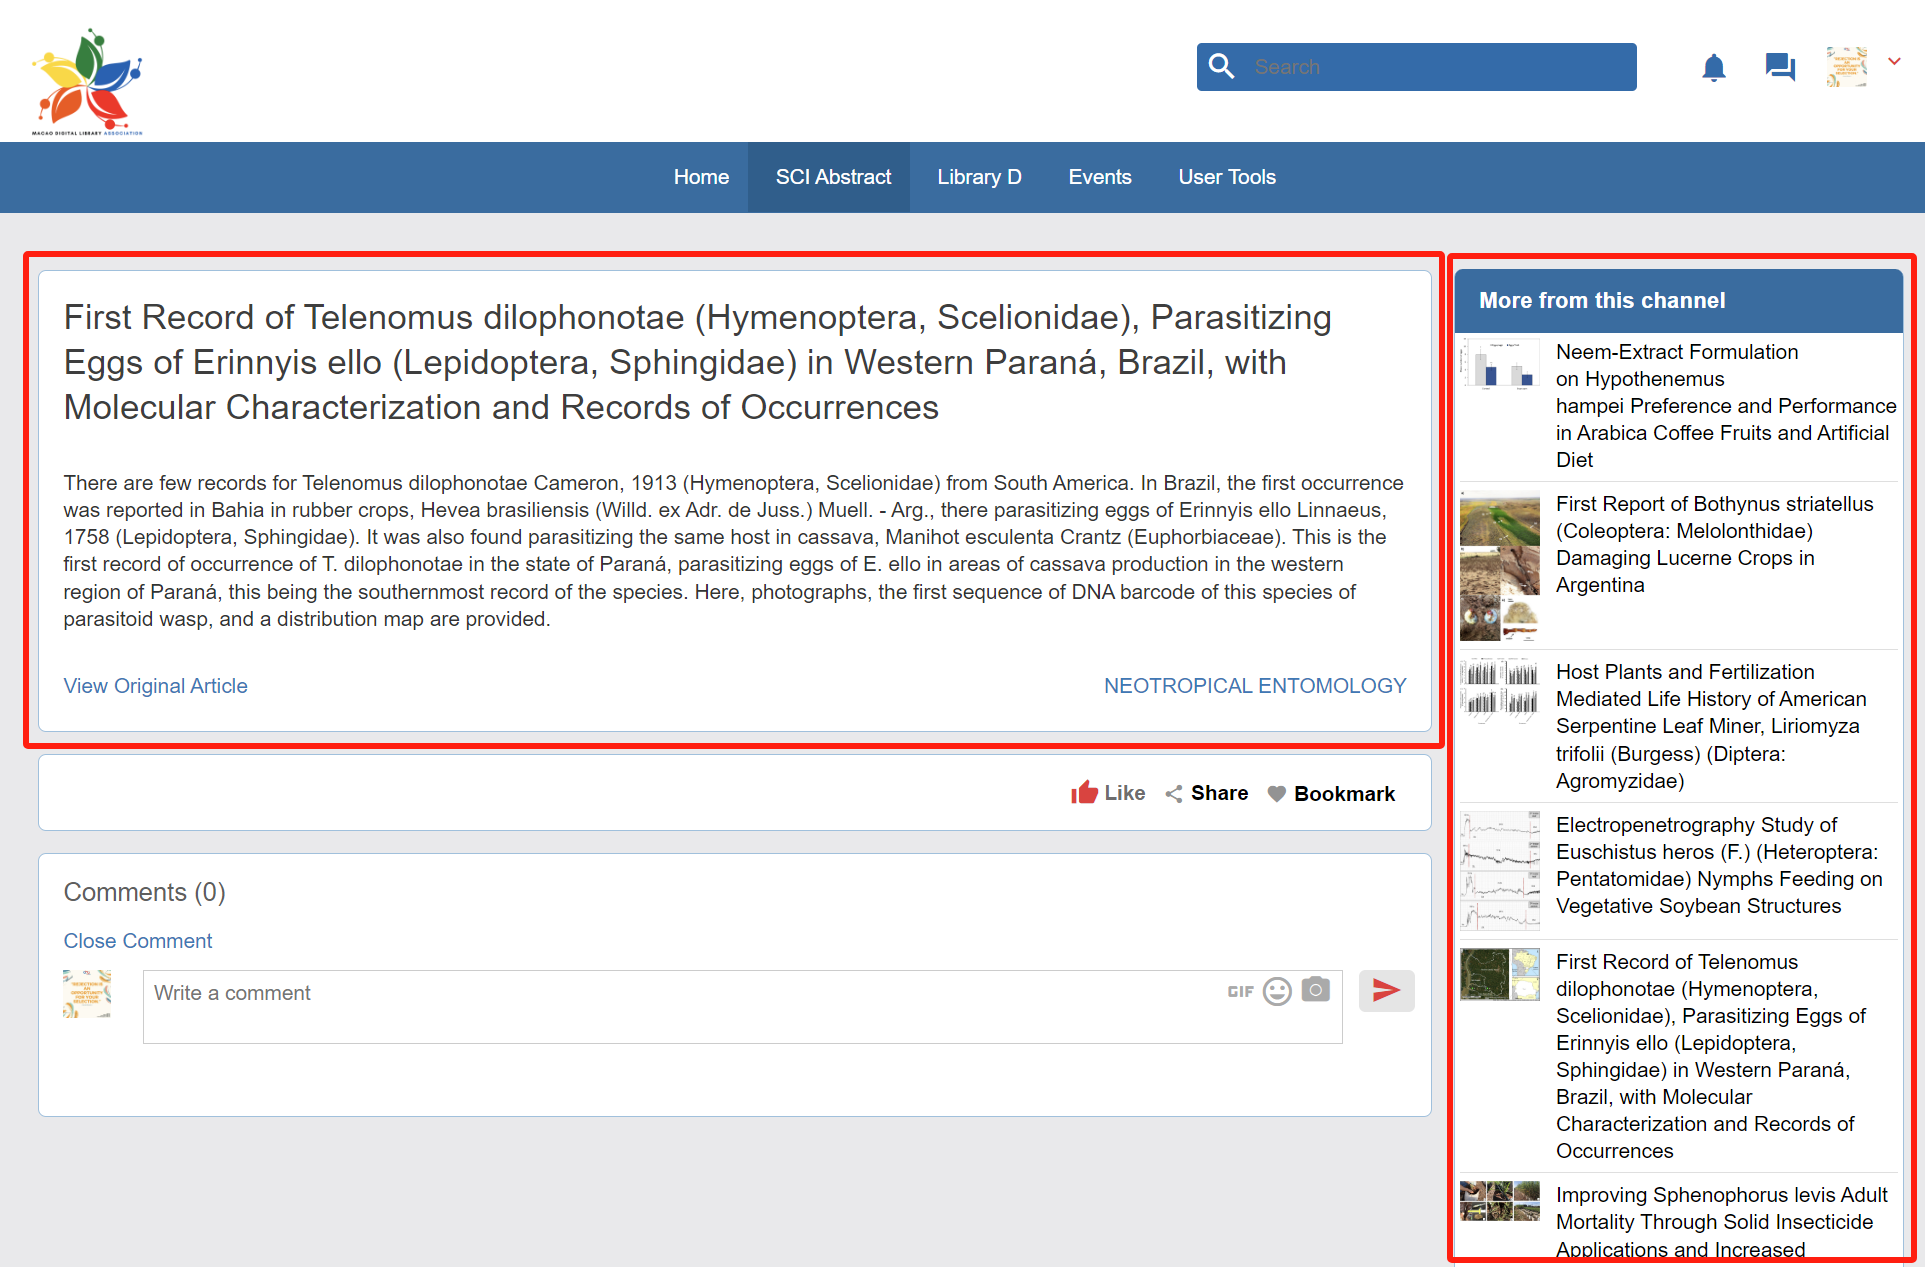This screenshot has width=1925, height=1267.
Task: Attach a photo via the camera icon
Action: (x=1315, y=990)
